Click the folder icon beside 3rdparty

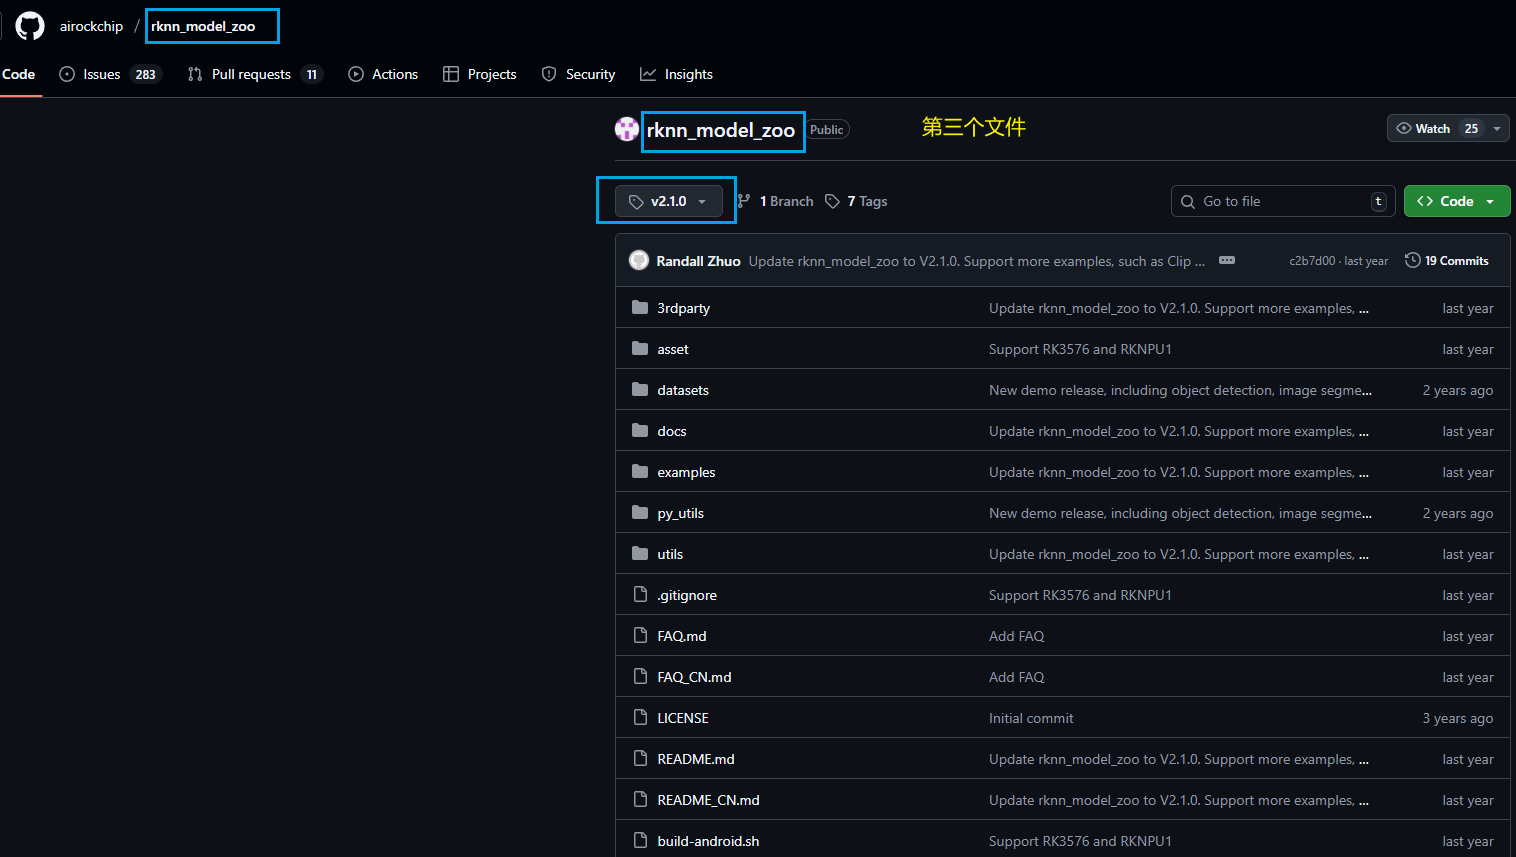tap(640, 307)
